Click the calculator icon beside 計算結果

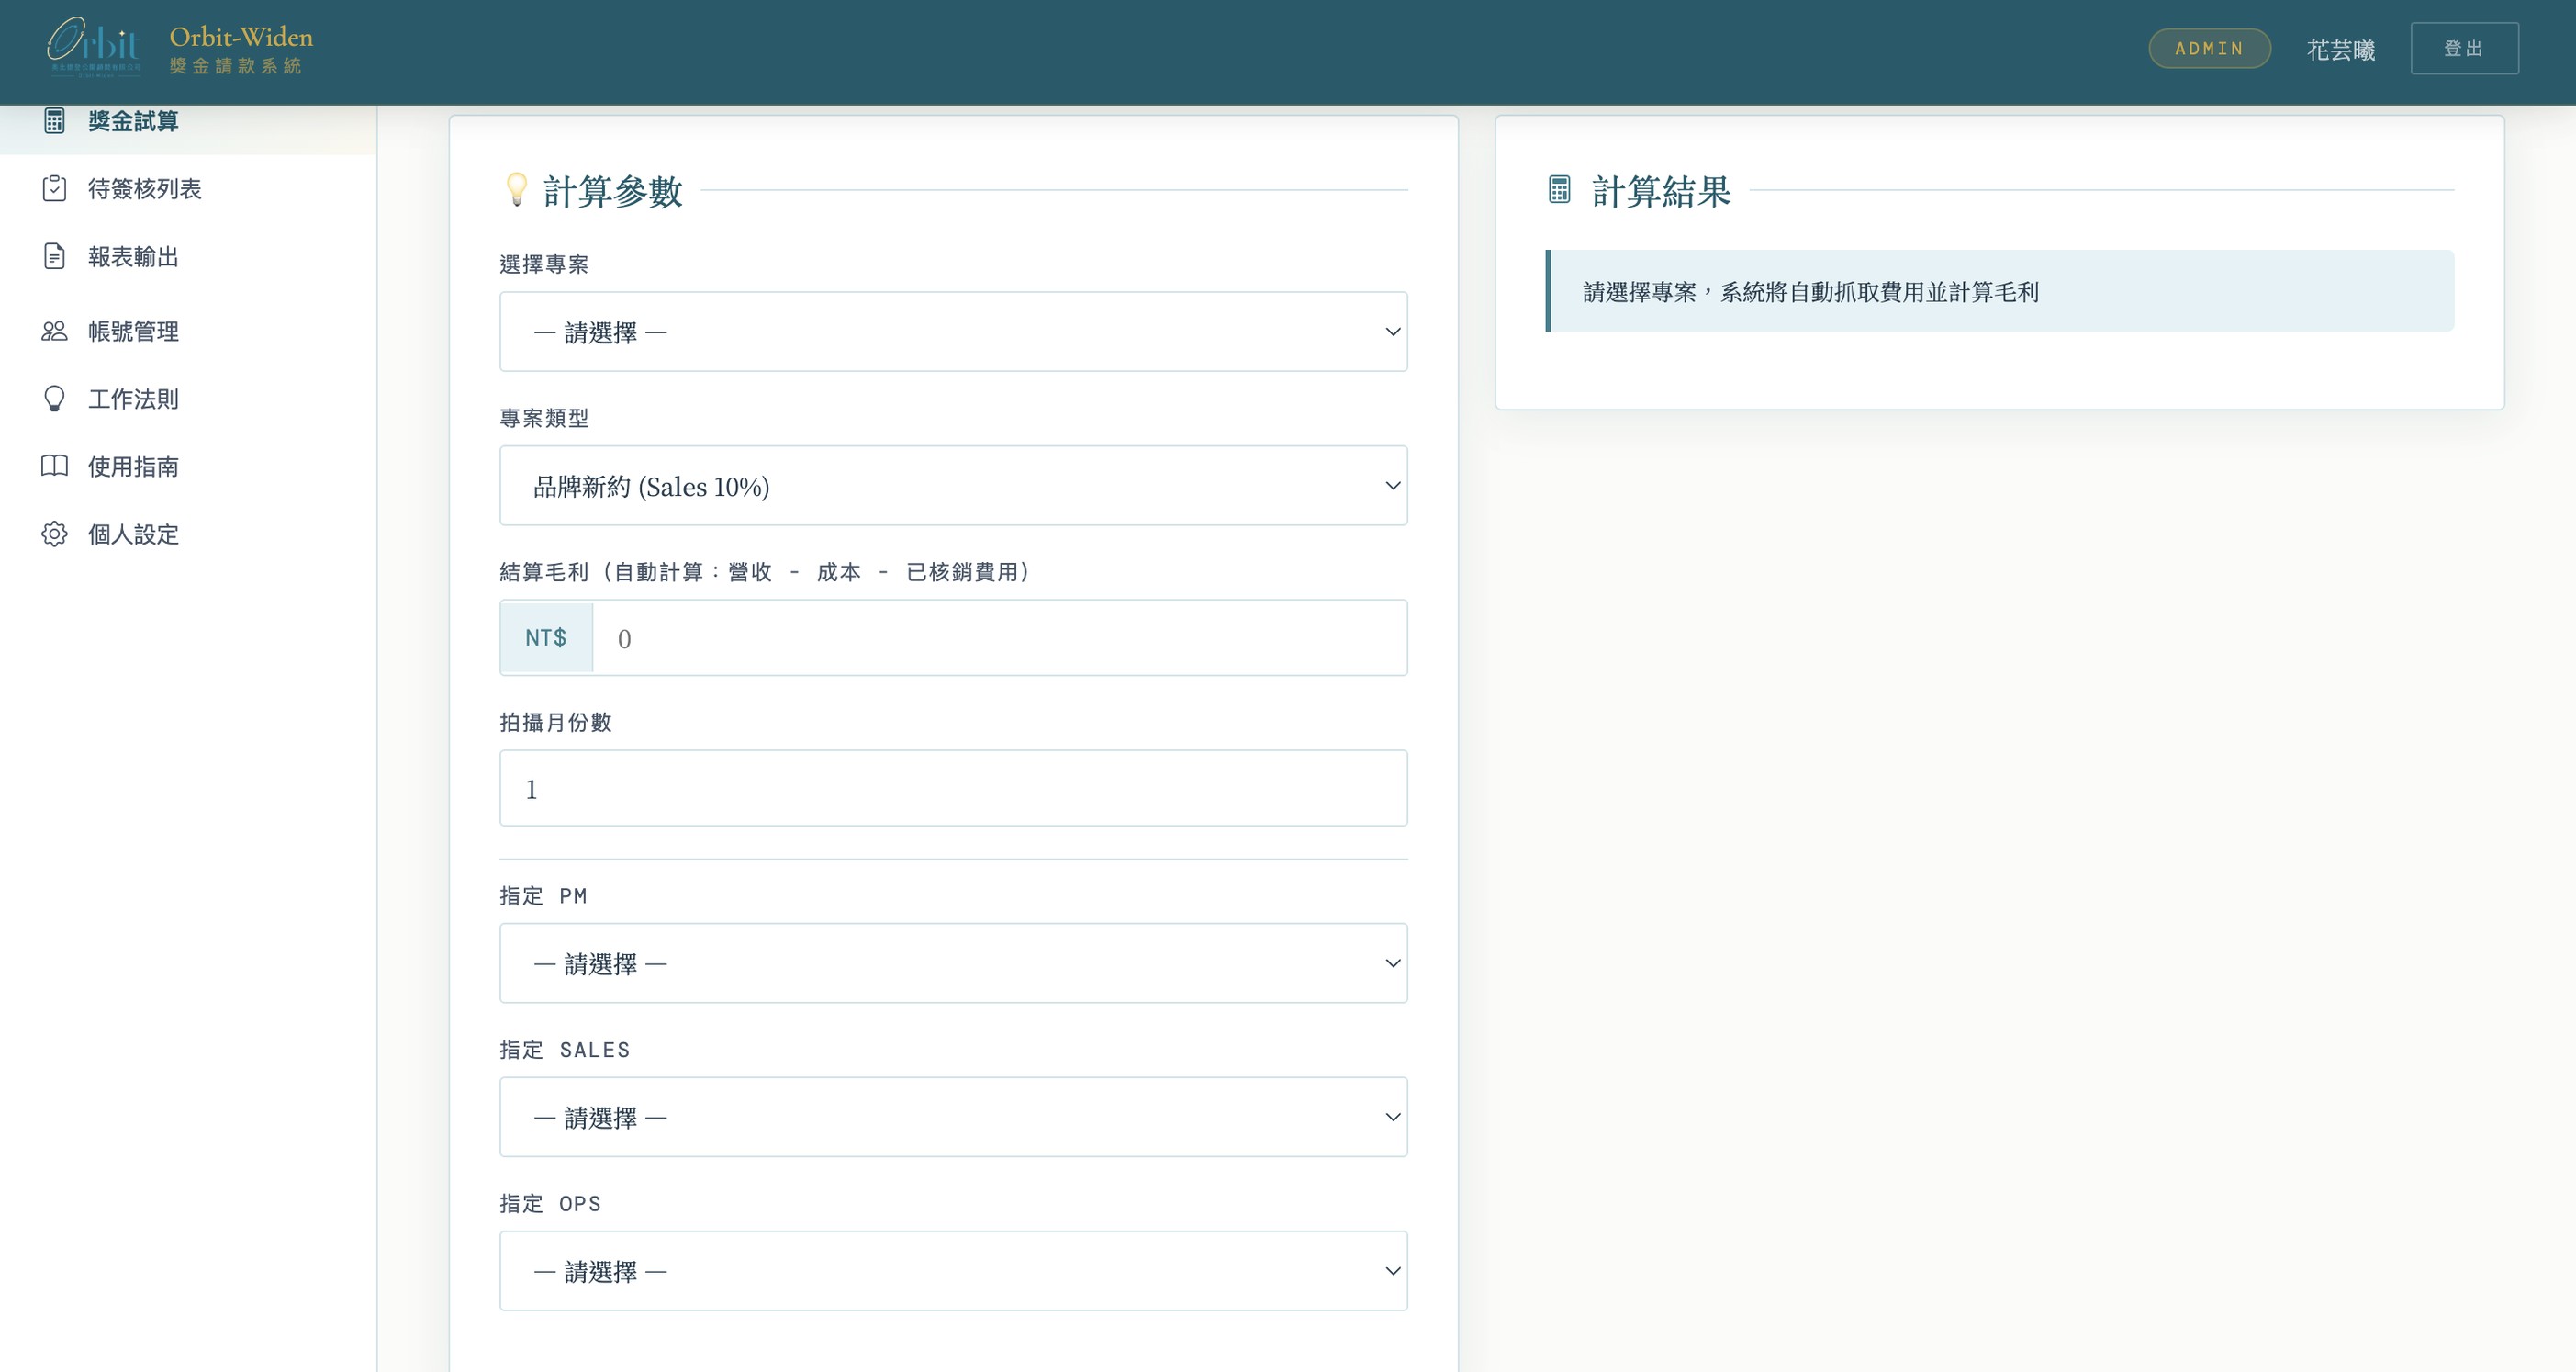point(1559,189)
